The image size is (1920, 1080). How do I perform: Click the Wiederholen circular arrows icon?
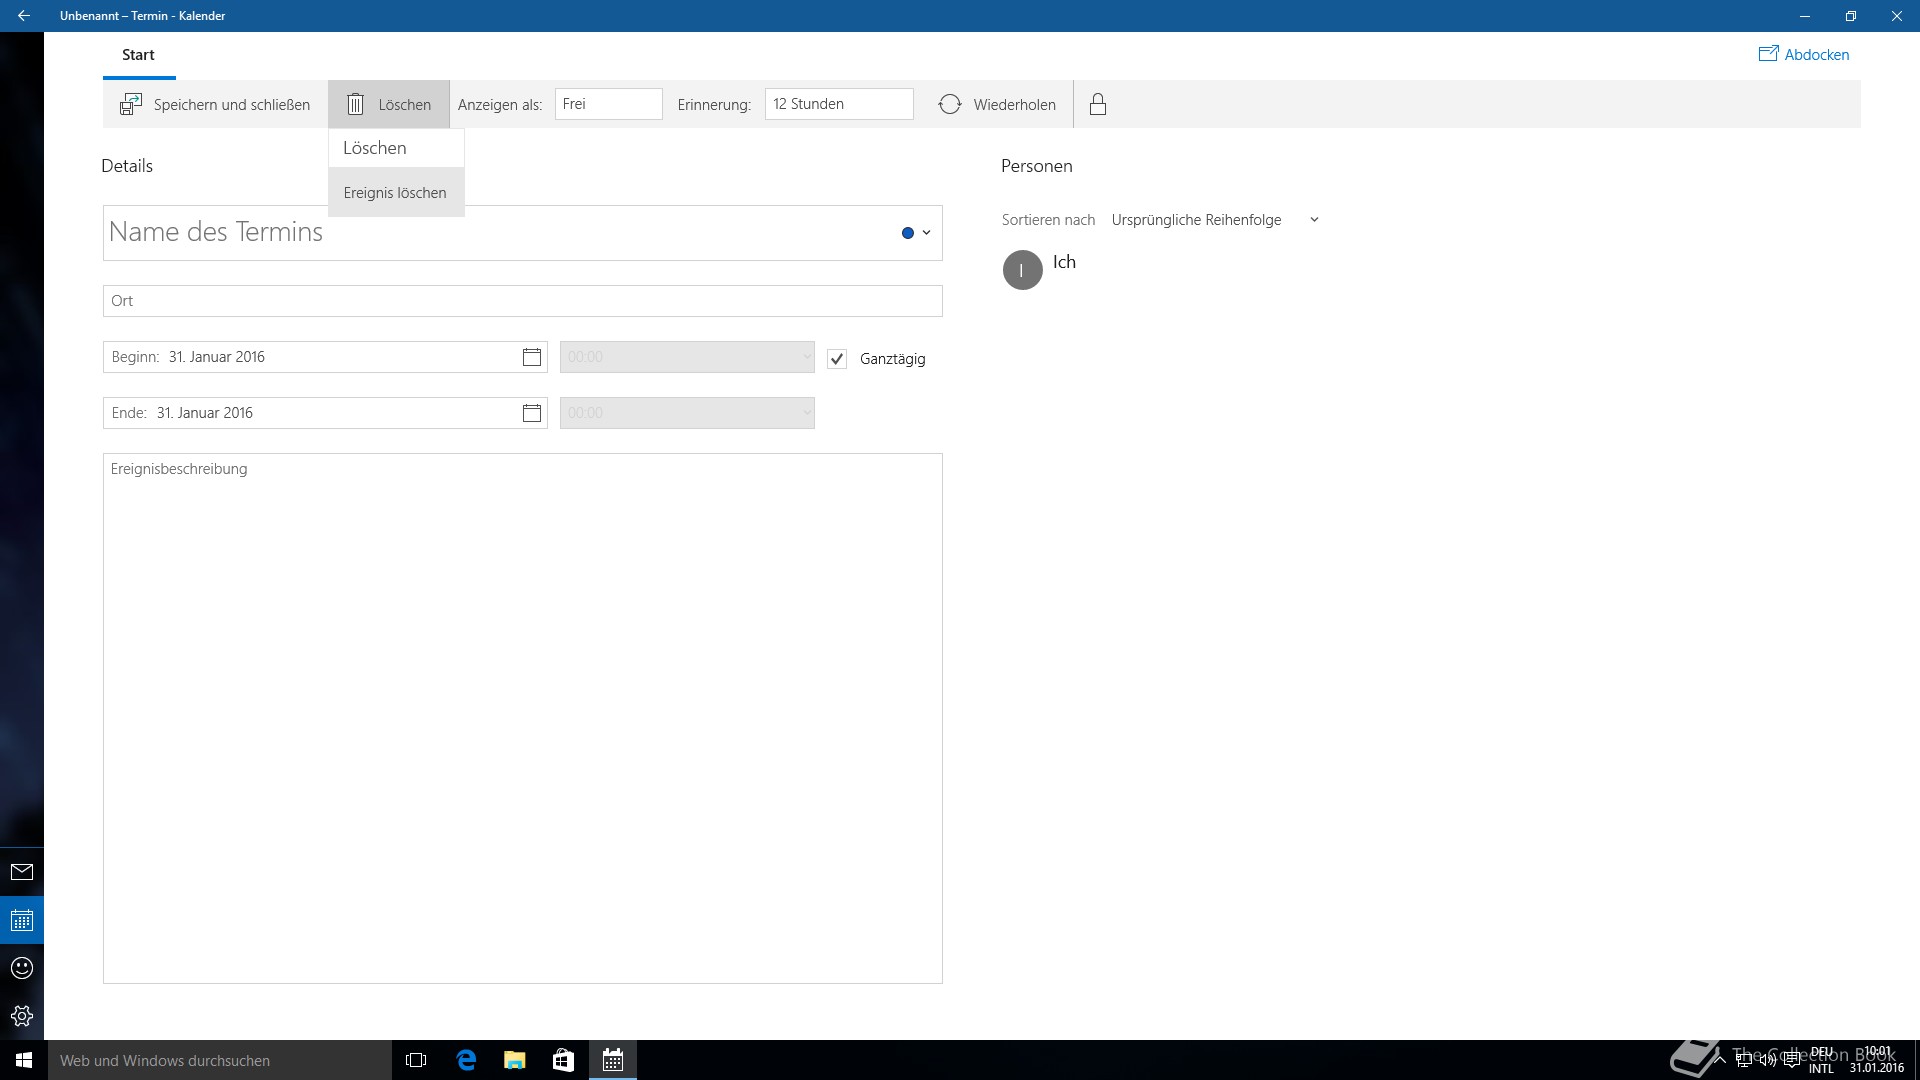point(950,104)
